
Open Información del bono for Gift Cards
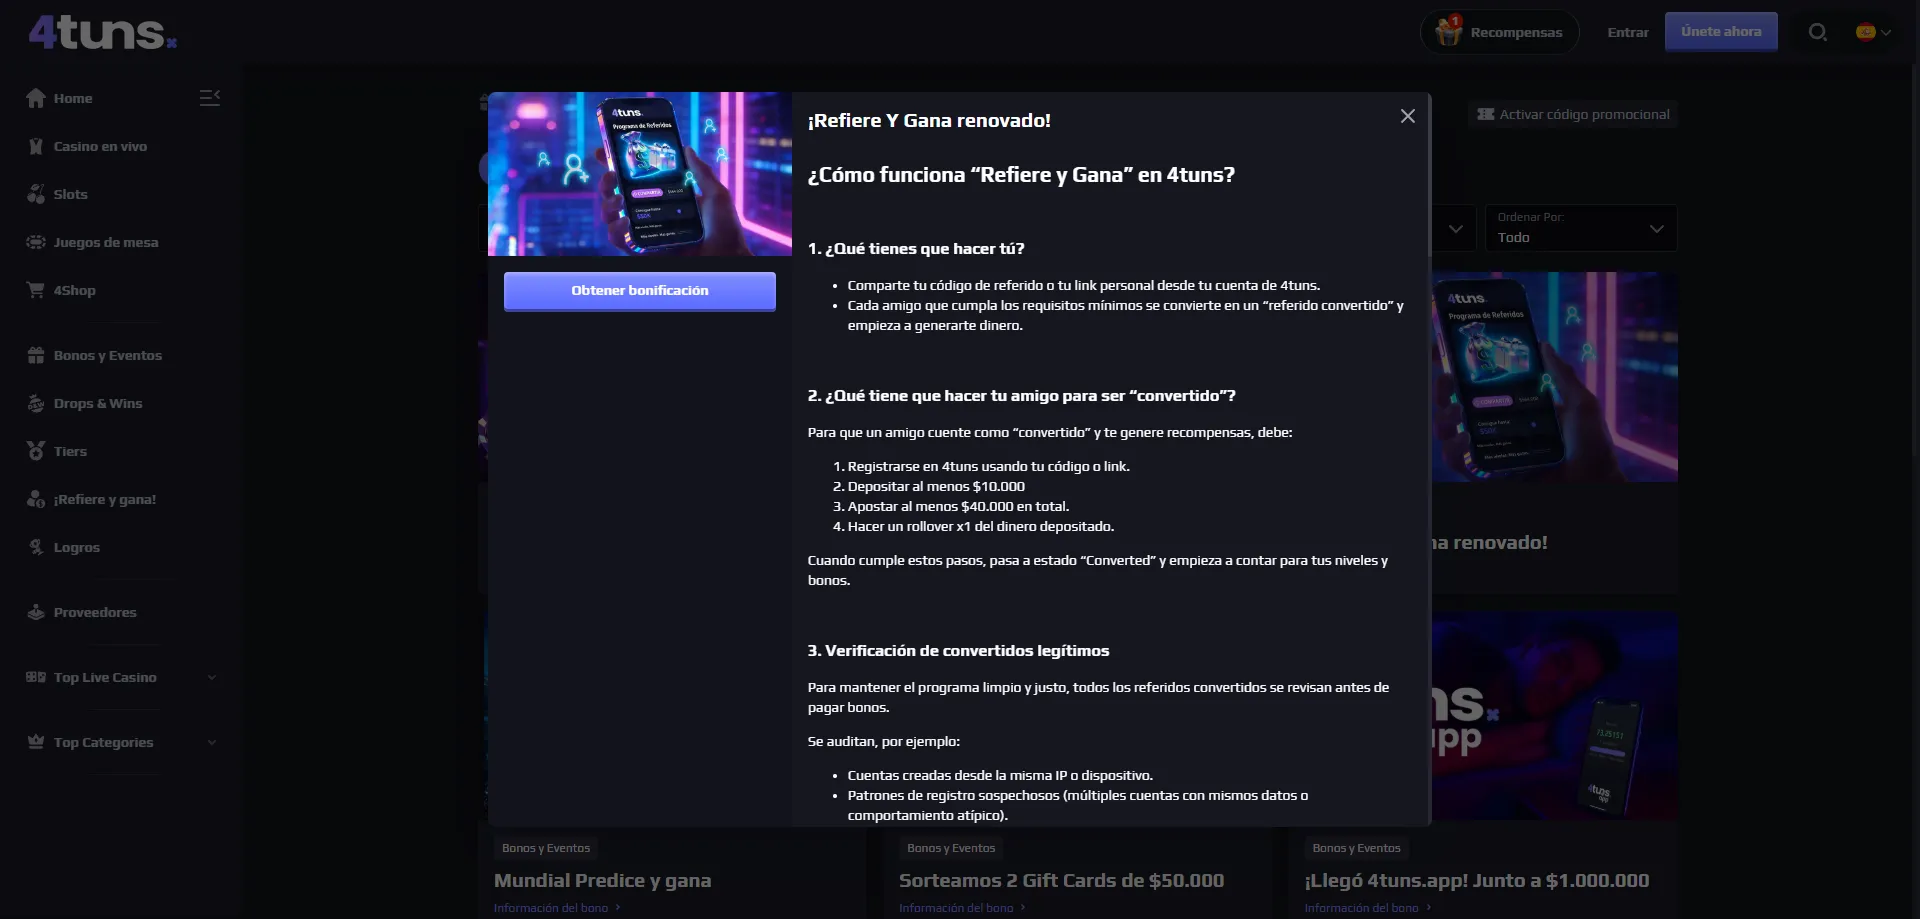click(962, 908)
